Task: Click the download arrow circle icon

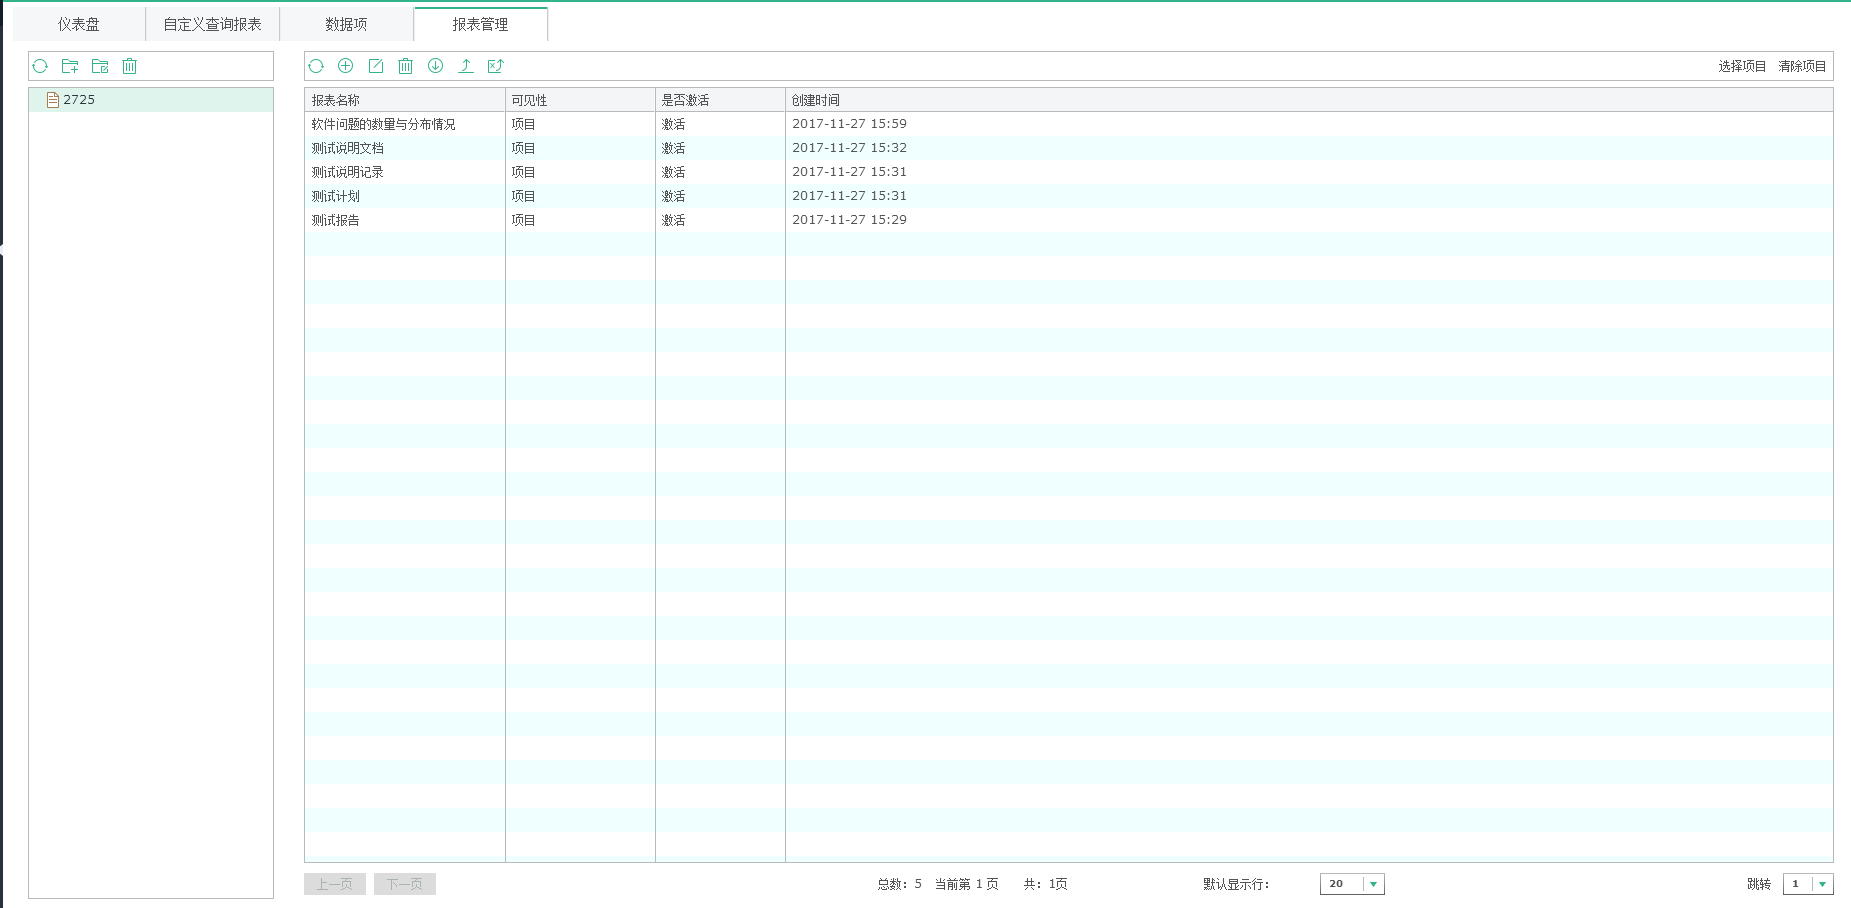Action: pyautogui.click(x=436, y=66)
